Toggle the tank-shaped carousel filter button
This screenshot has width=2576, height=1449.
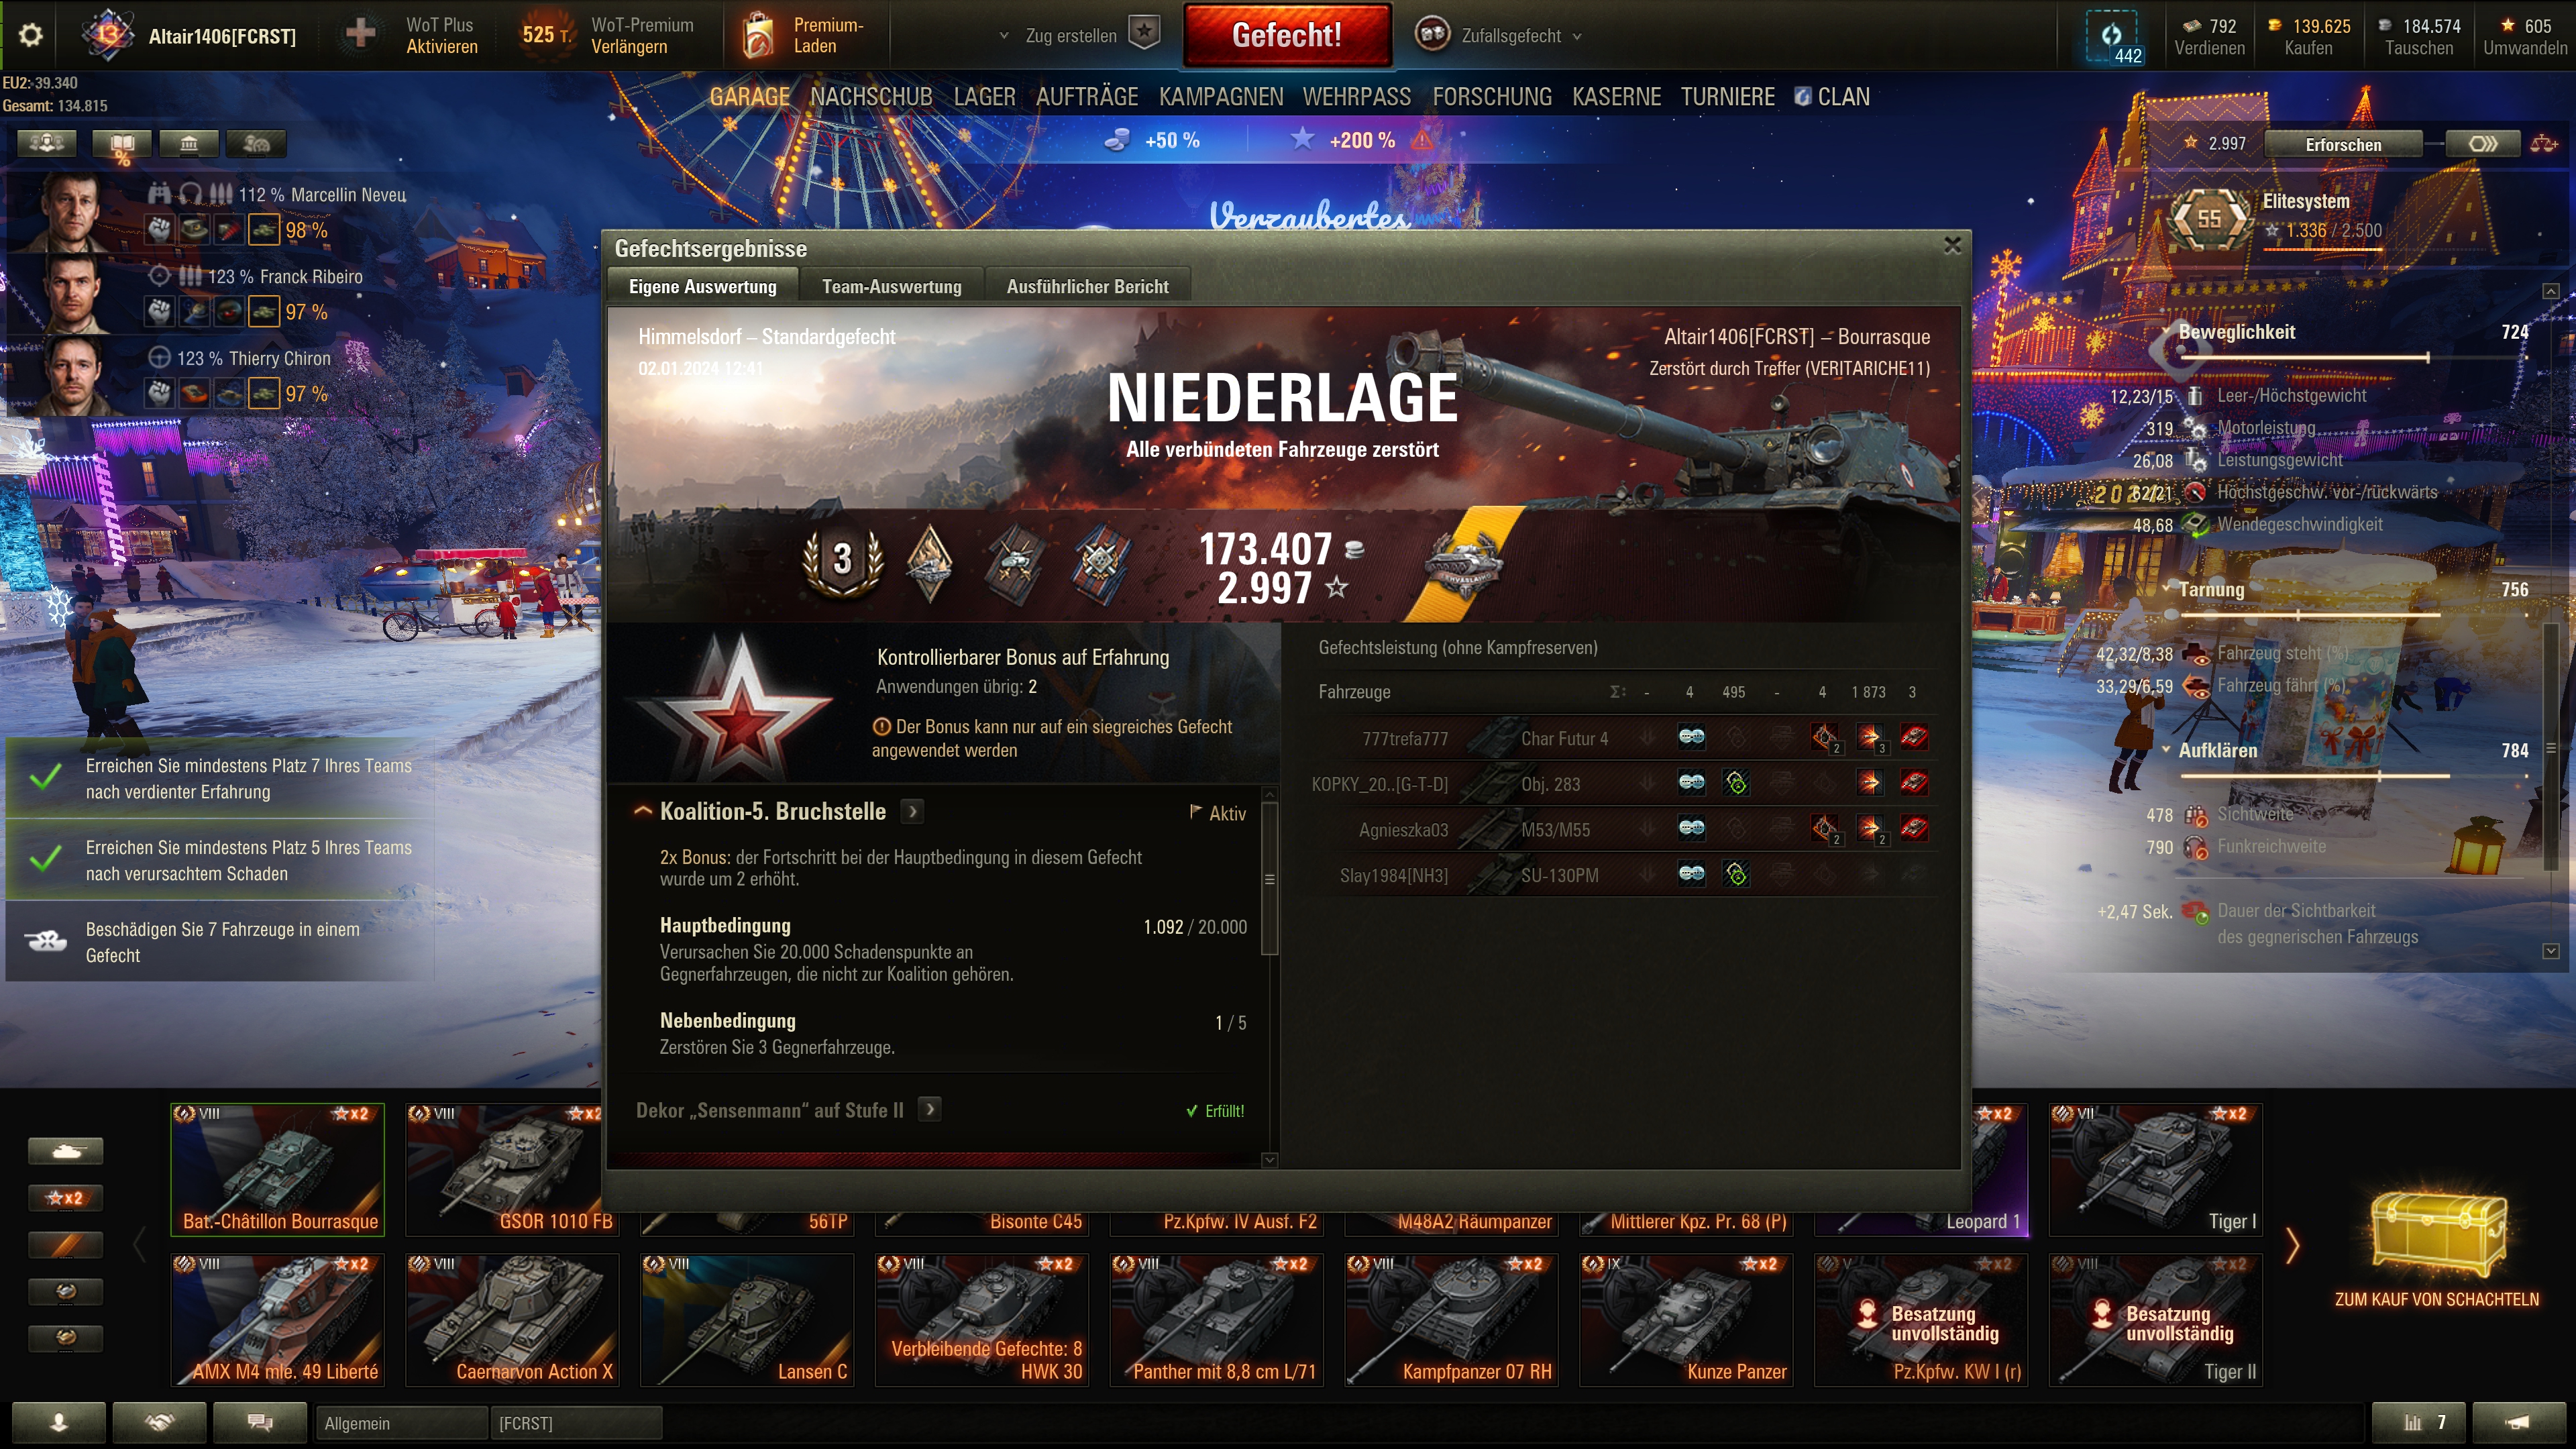click(65, 1151)
